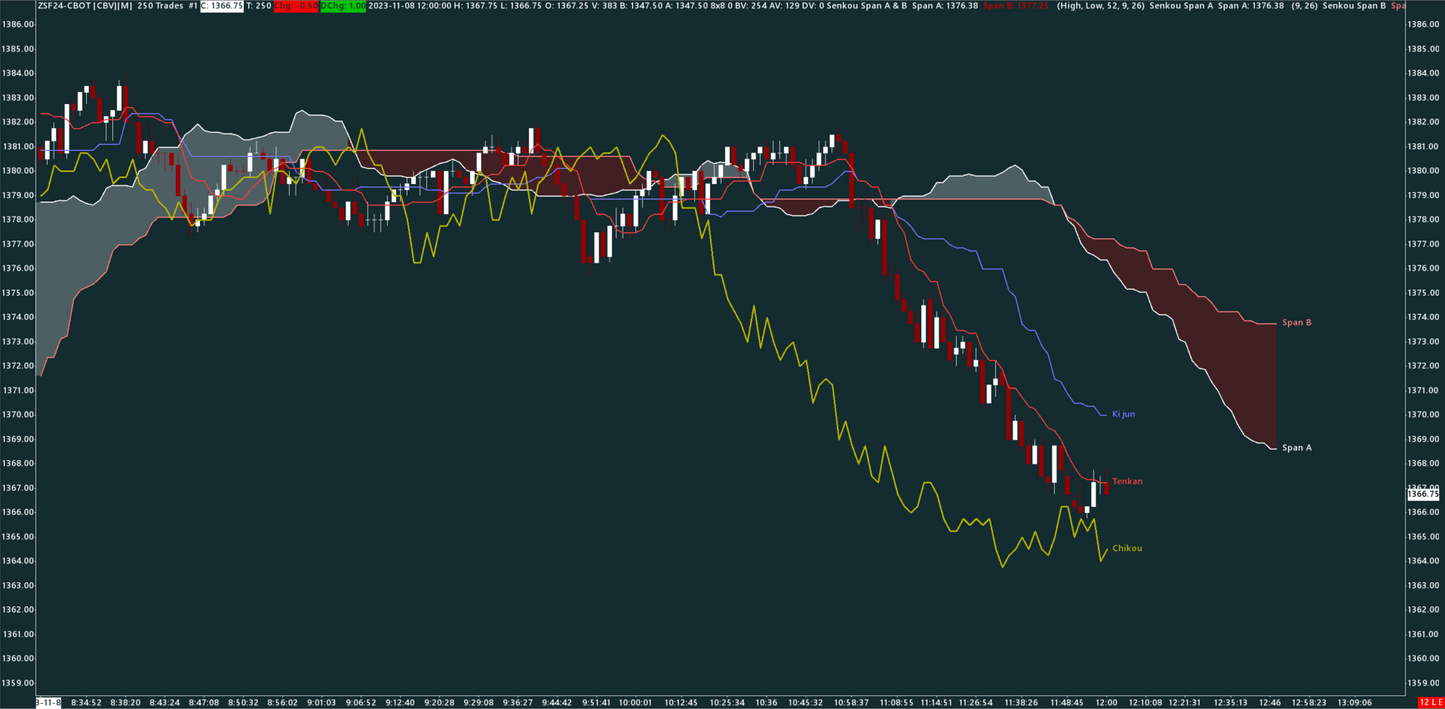Click the 12:00 time label on axis

point(1106,702)
